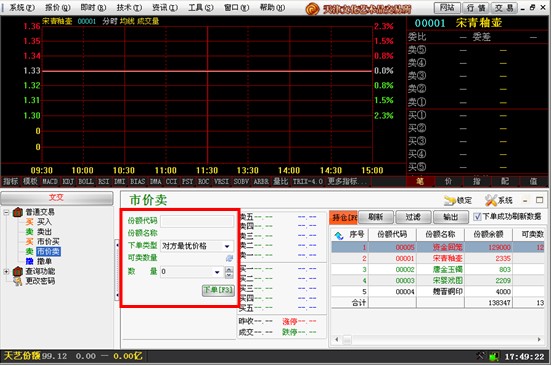Image resolution: width=552 pixels, height=366 pixels.
Task: Click the 锁定 lock icon
Action: click(x=450, y=201)
